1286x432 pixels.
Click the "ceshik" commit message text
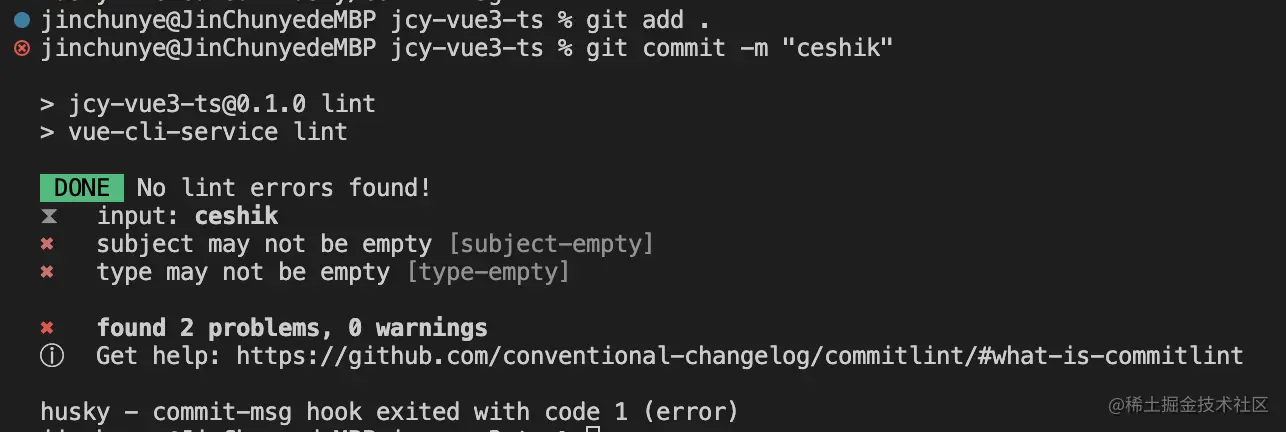tap(836, 48)
